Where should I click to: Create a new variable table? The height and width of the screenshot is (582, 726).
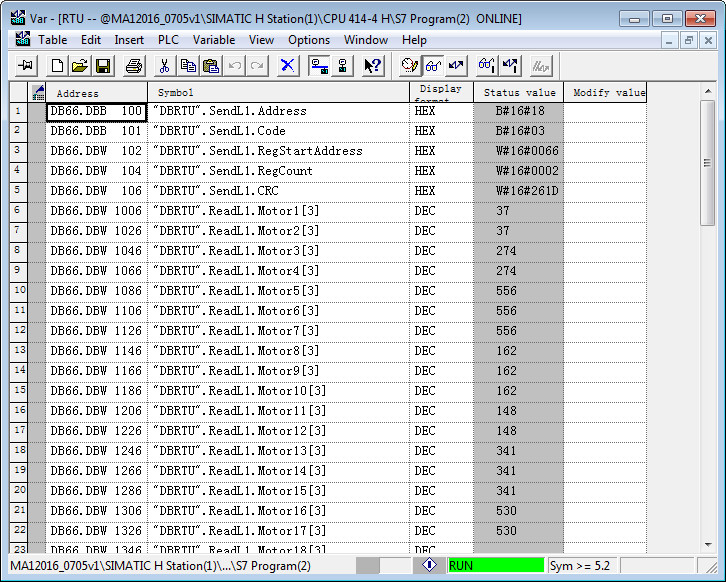(57, 66)
